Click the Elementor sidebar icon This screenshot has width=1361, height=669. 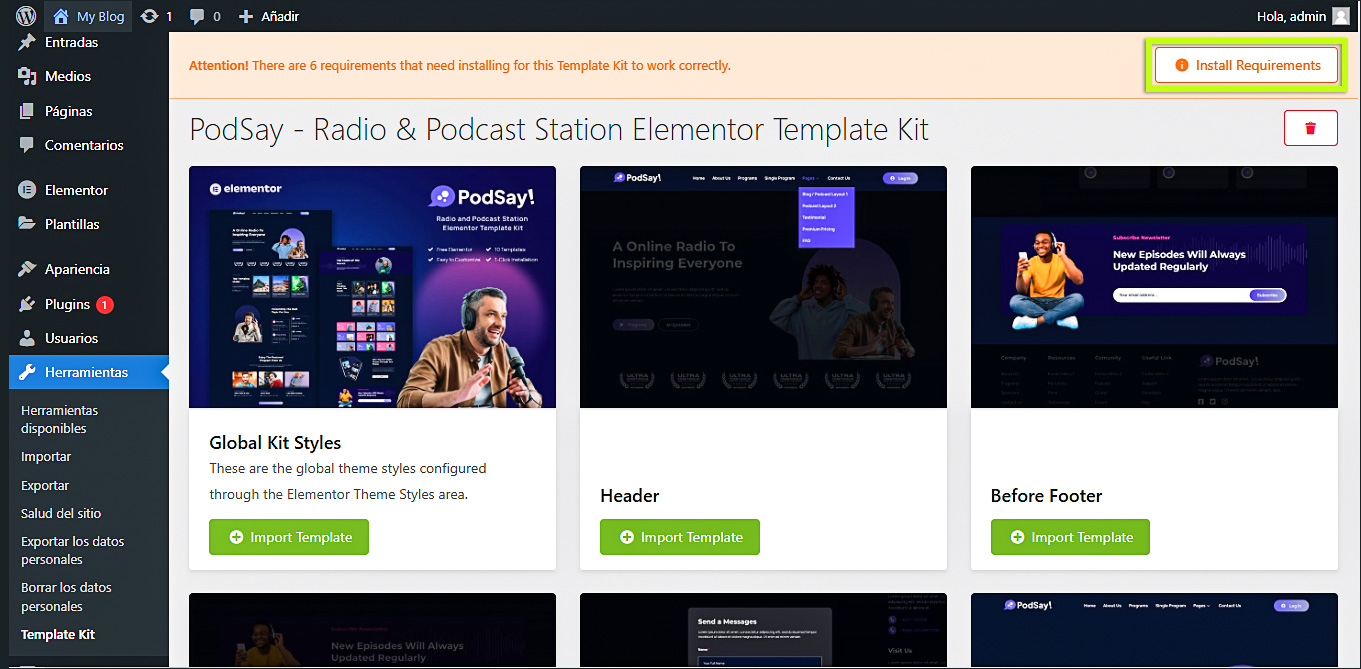click(27, 190)
